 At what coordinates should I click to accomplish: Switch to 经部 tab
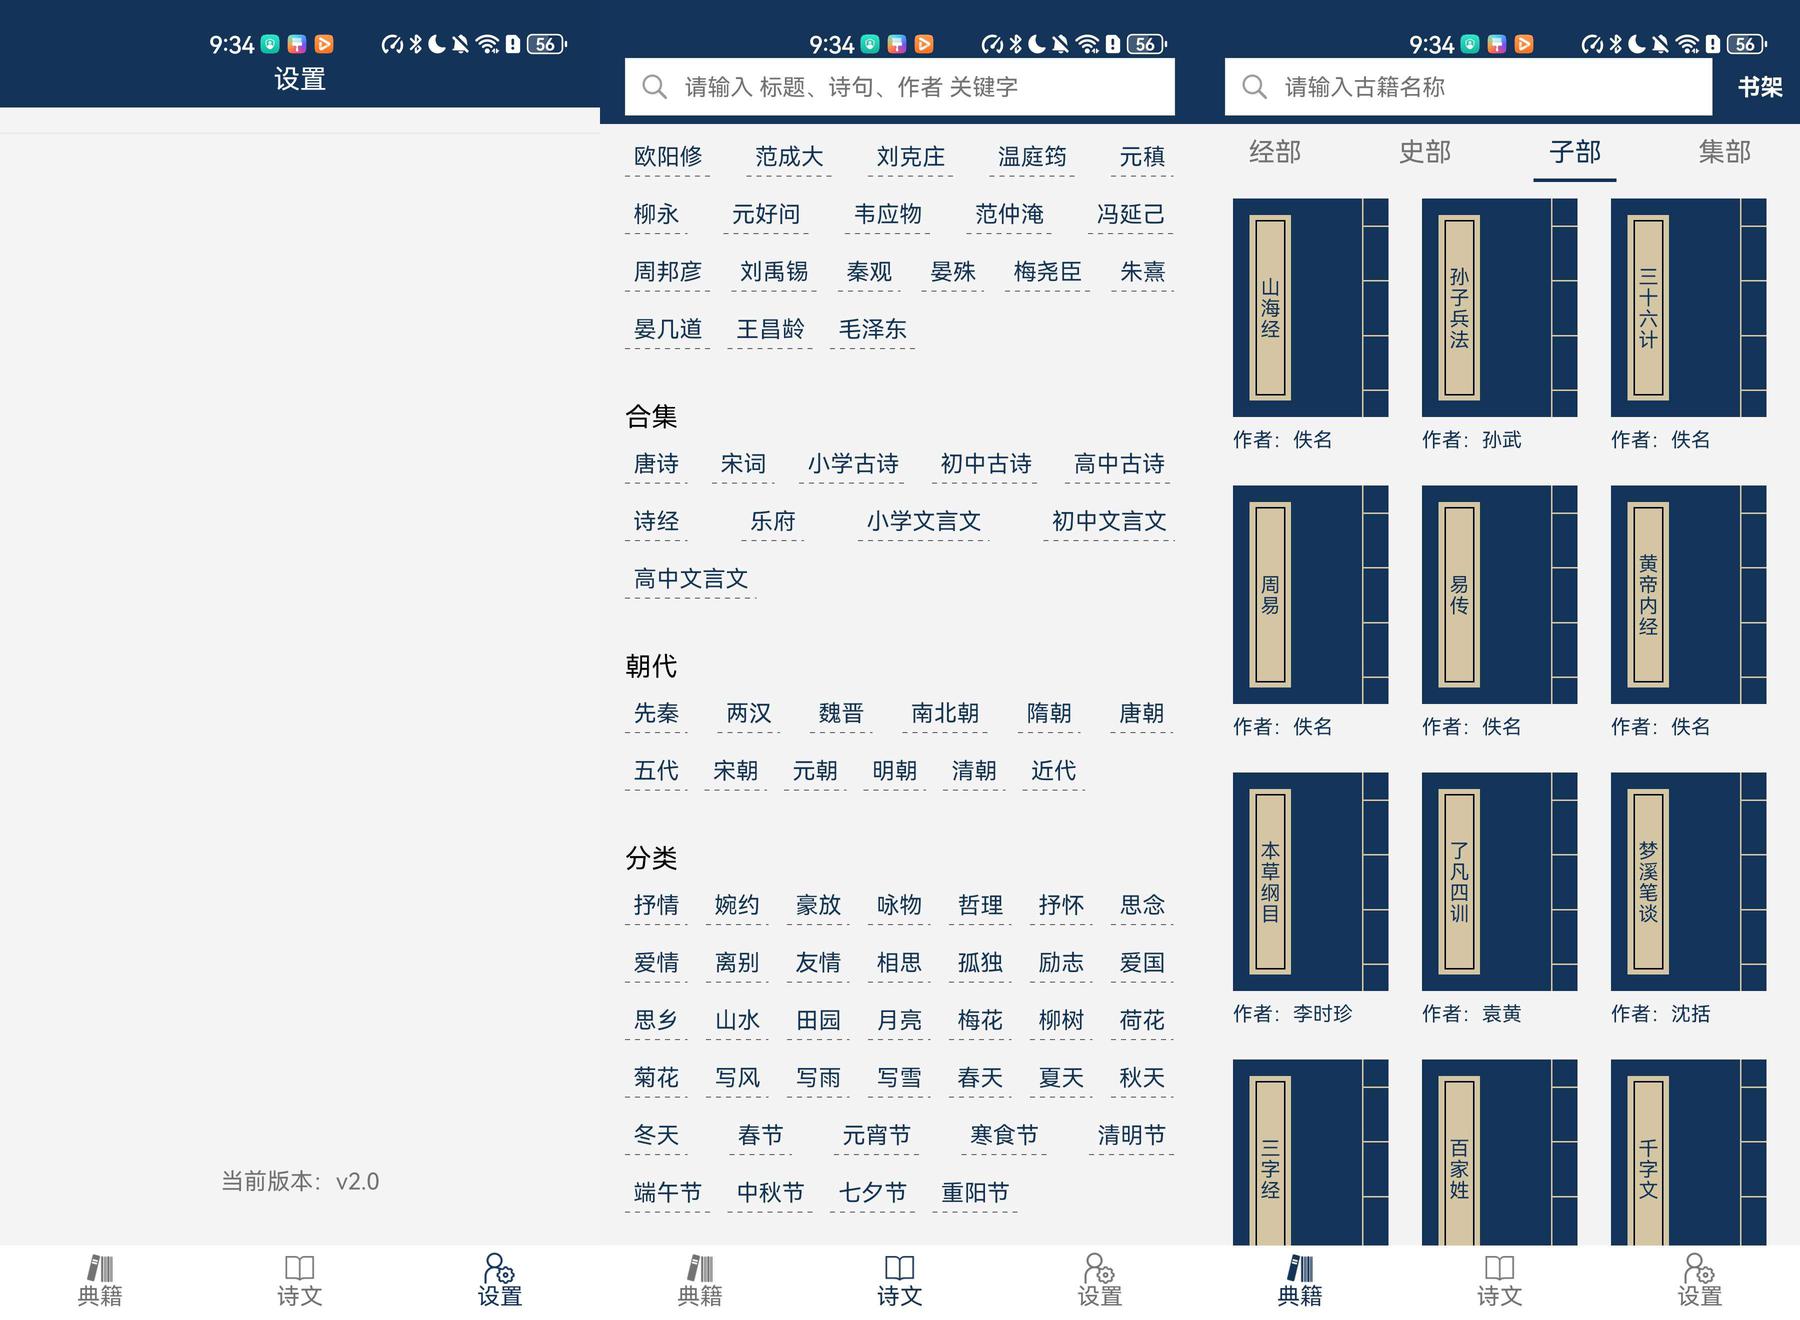point(1275,152)
